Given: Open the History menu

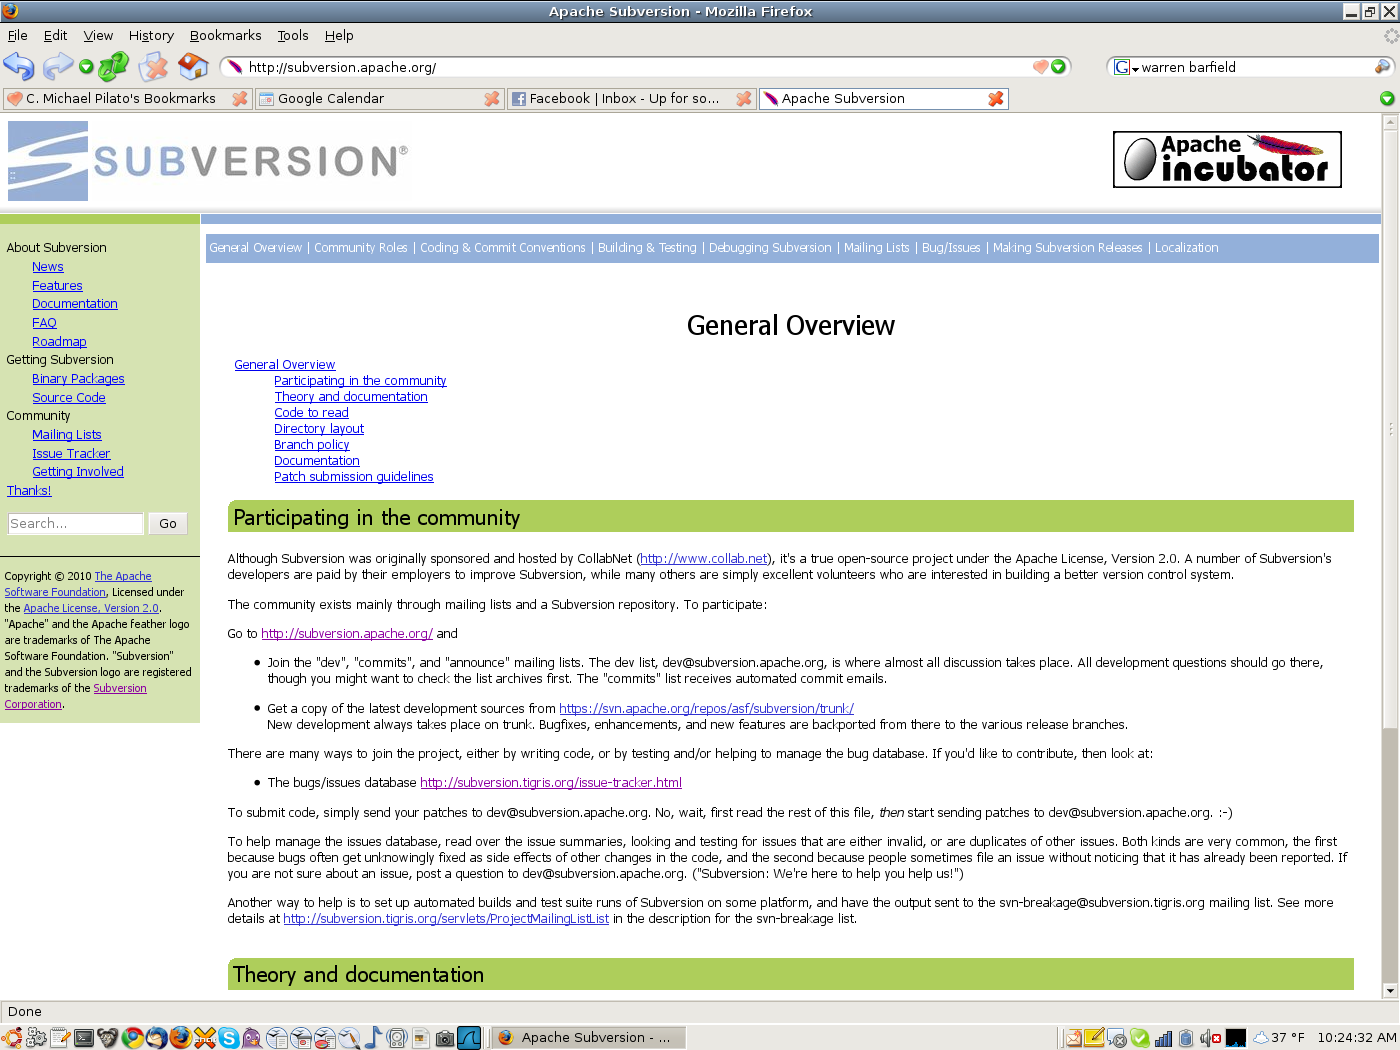Looking at the screenshot, I should pos(151,35).
